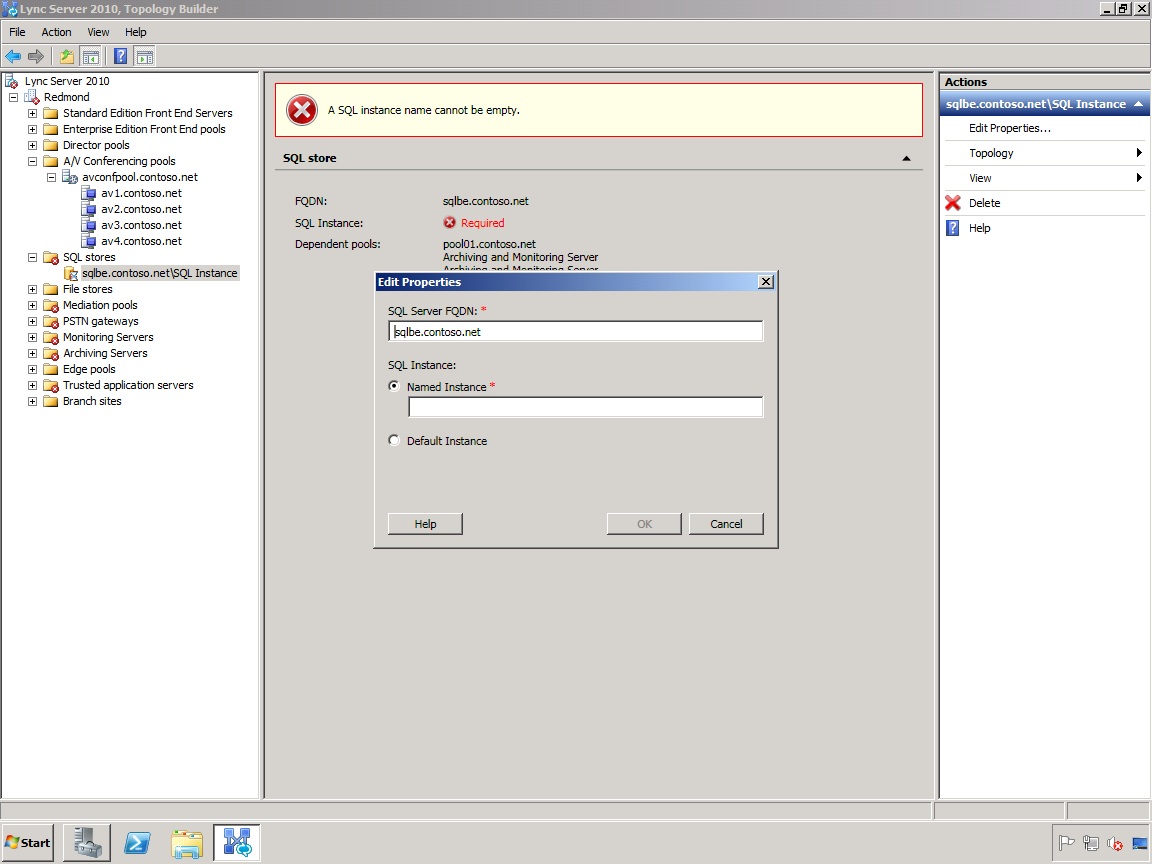Open the View submenu in Actions pane
The height and width of the screenshot is (864, 1152).
pos(1043,178)
